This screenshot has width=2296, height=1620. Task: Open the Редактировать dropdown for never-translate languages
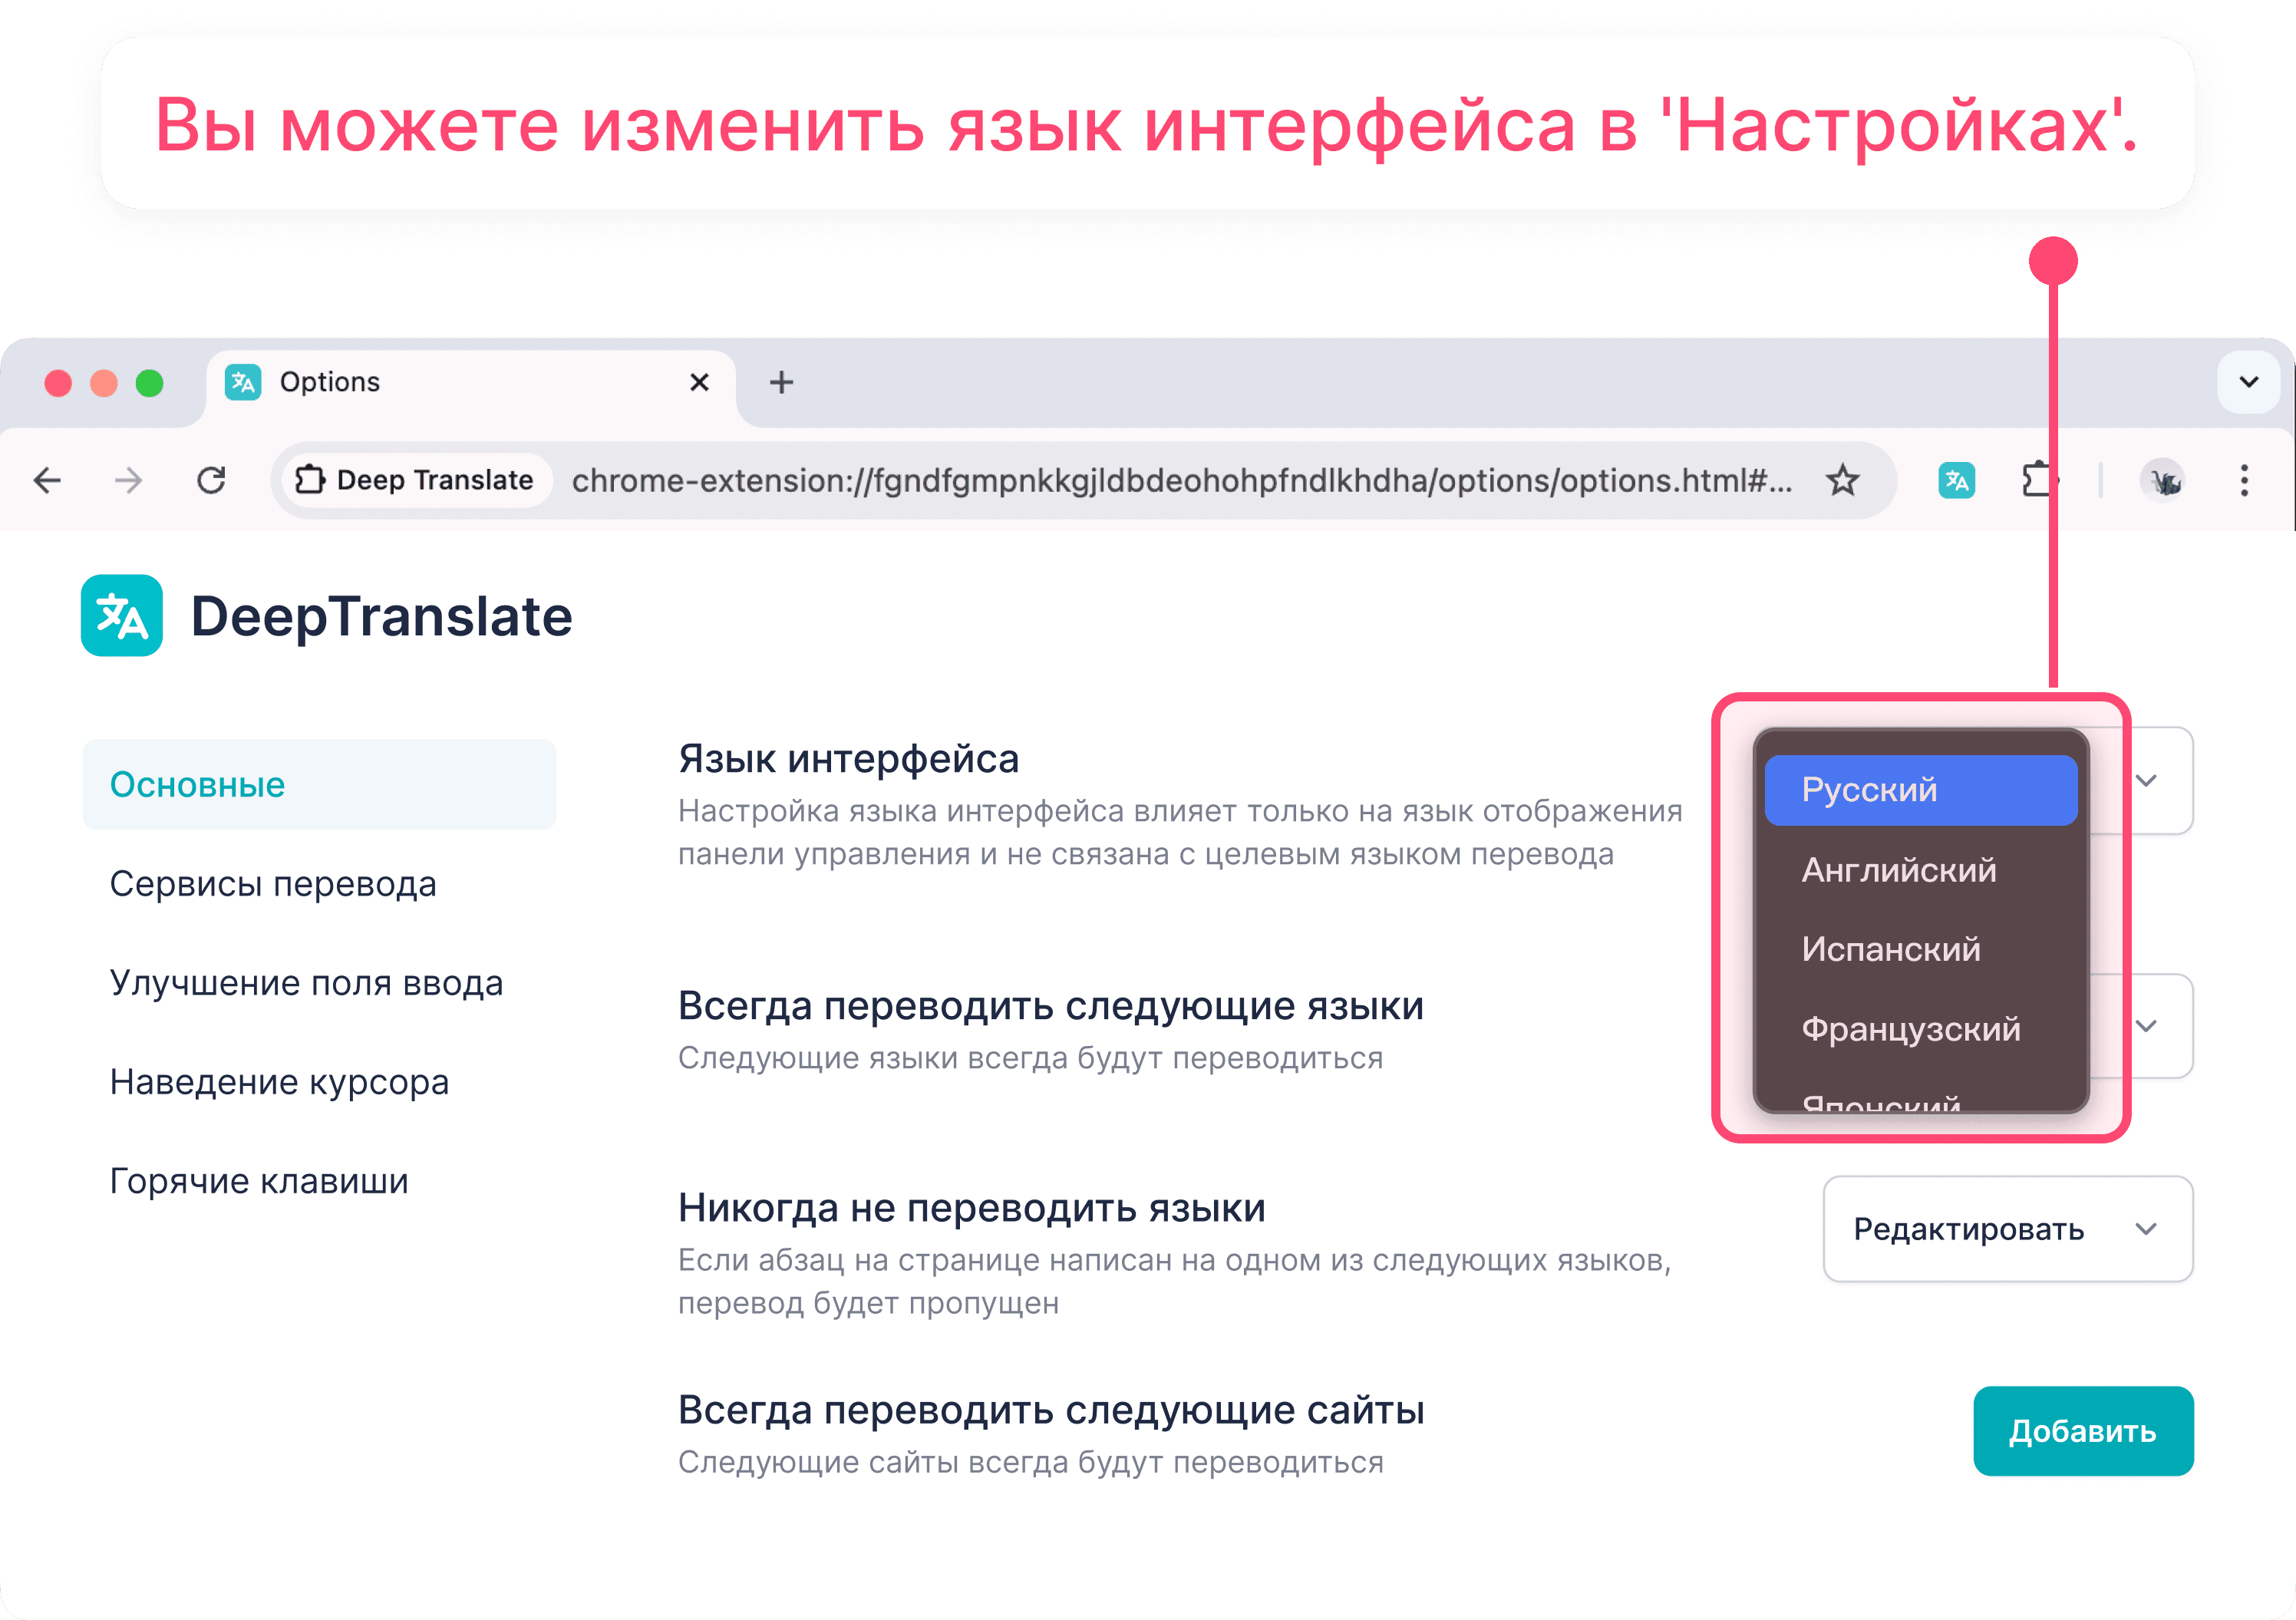pos(2008,1229)
